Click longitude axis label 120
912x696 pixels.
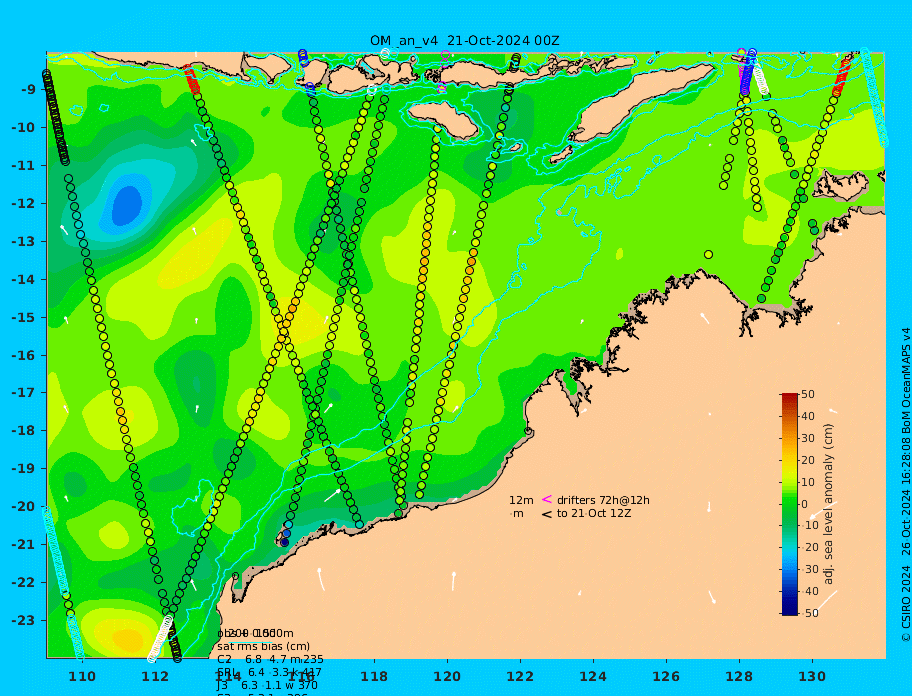pos(447,676)
